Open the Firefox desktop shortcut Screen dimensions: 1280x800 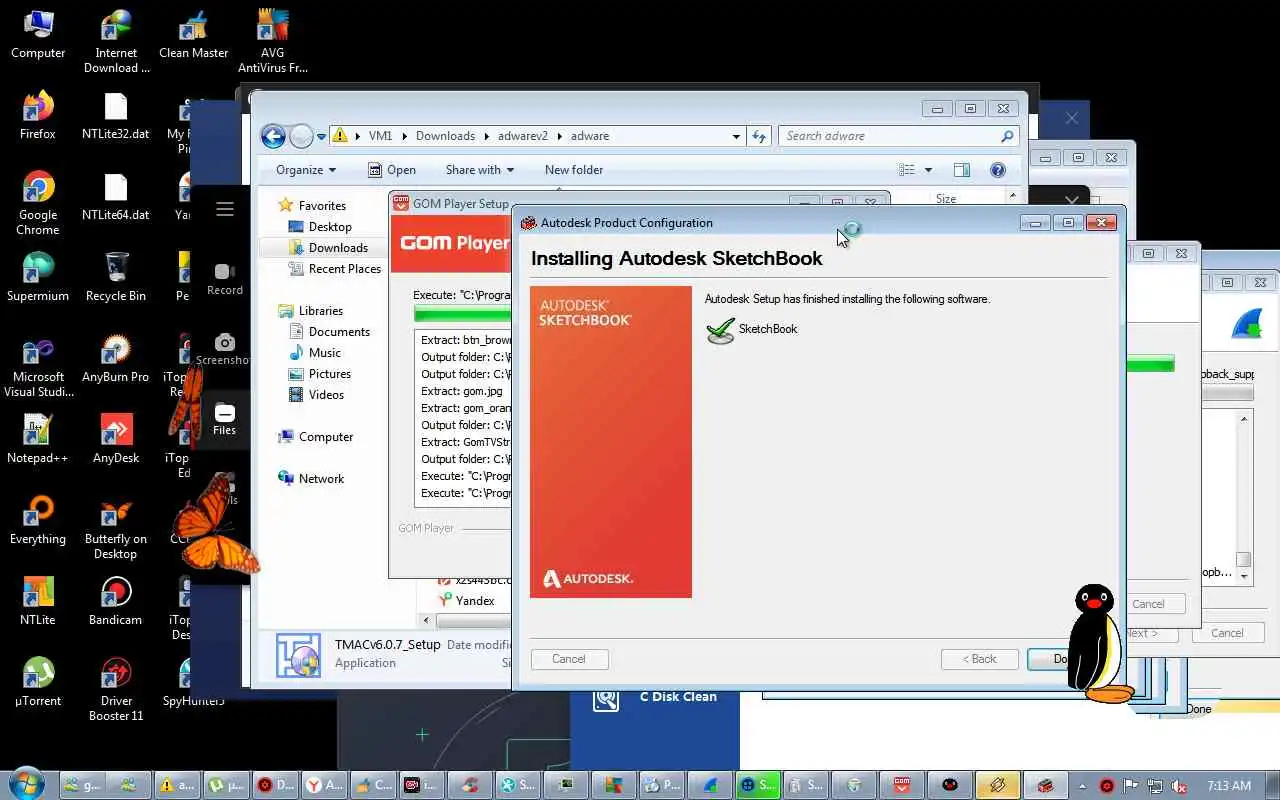point(38,116)
